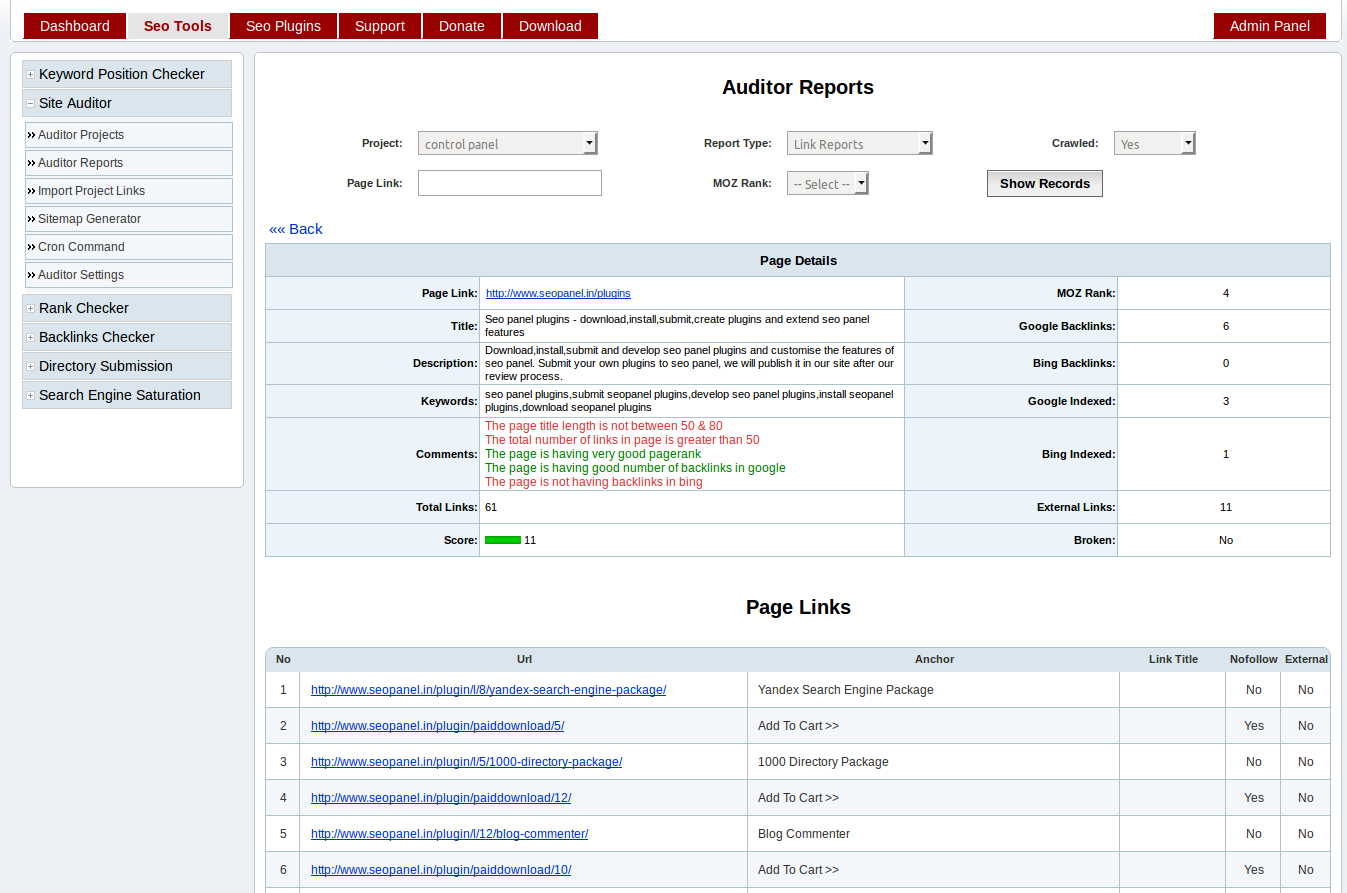
Task: Open the paiddownload/12 link
Action: (441, 798)
